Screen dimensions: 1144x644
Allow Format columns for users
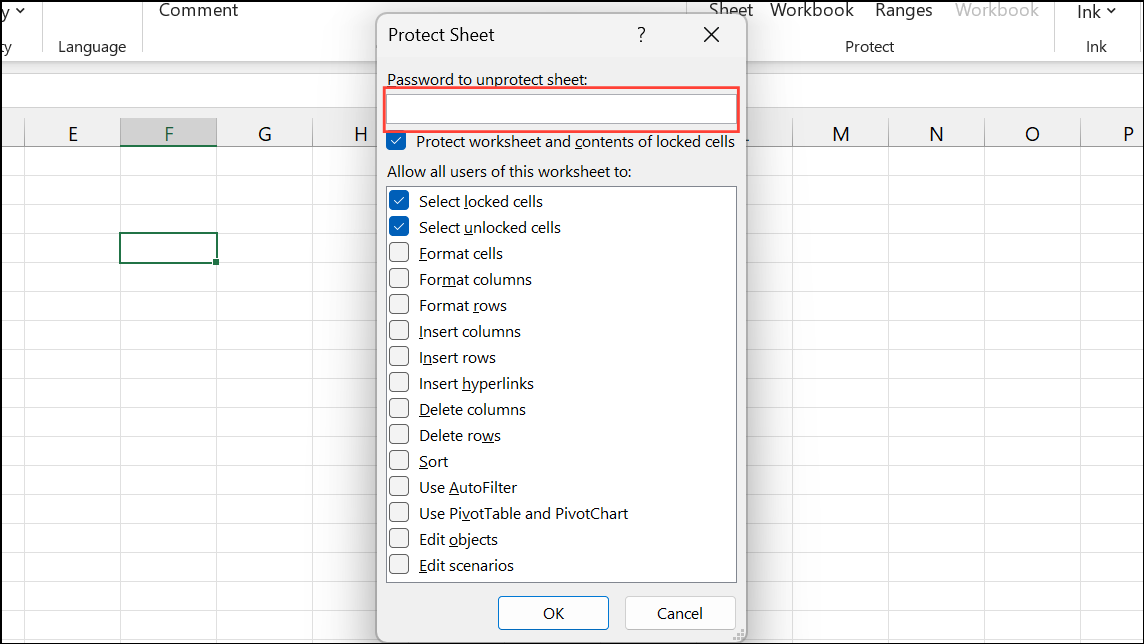coord(399,279)
